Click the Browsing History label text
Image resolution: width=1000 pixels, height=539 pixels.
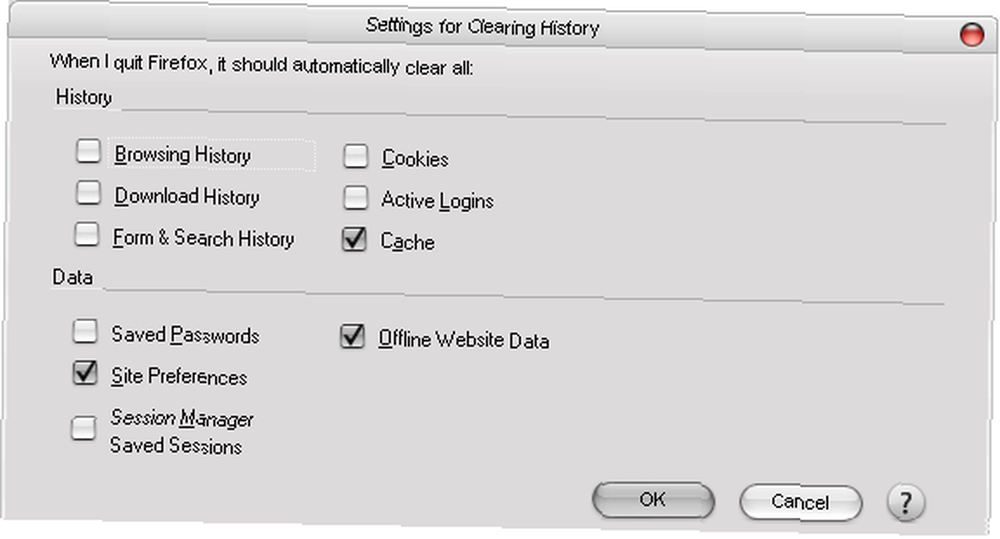pyautogui.click(x=182, y=155)
